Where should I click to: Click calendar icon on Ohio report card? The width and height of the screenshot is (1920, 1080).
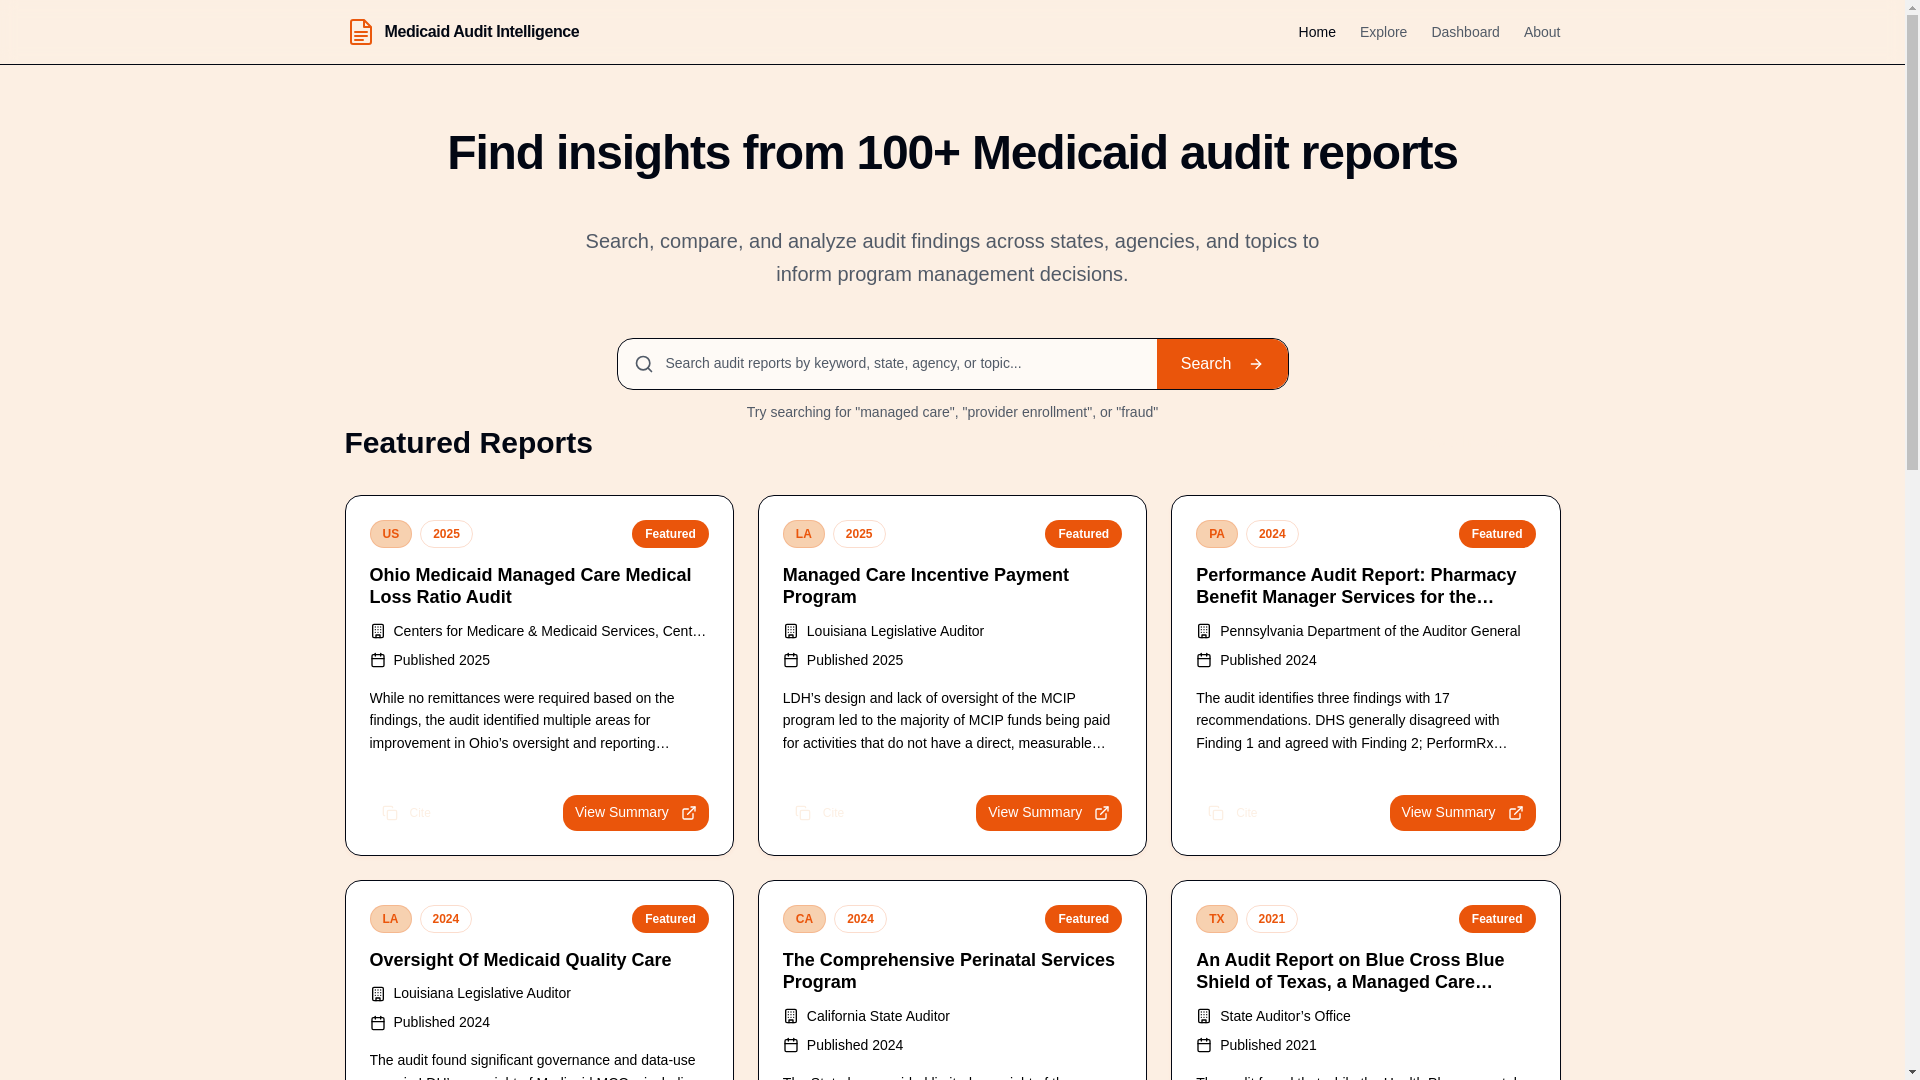[377, 660]
